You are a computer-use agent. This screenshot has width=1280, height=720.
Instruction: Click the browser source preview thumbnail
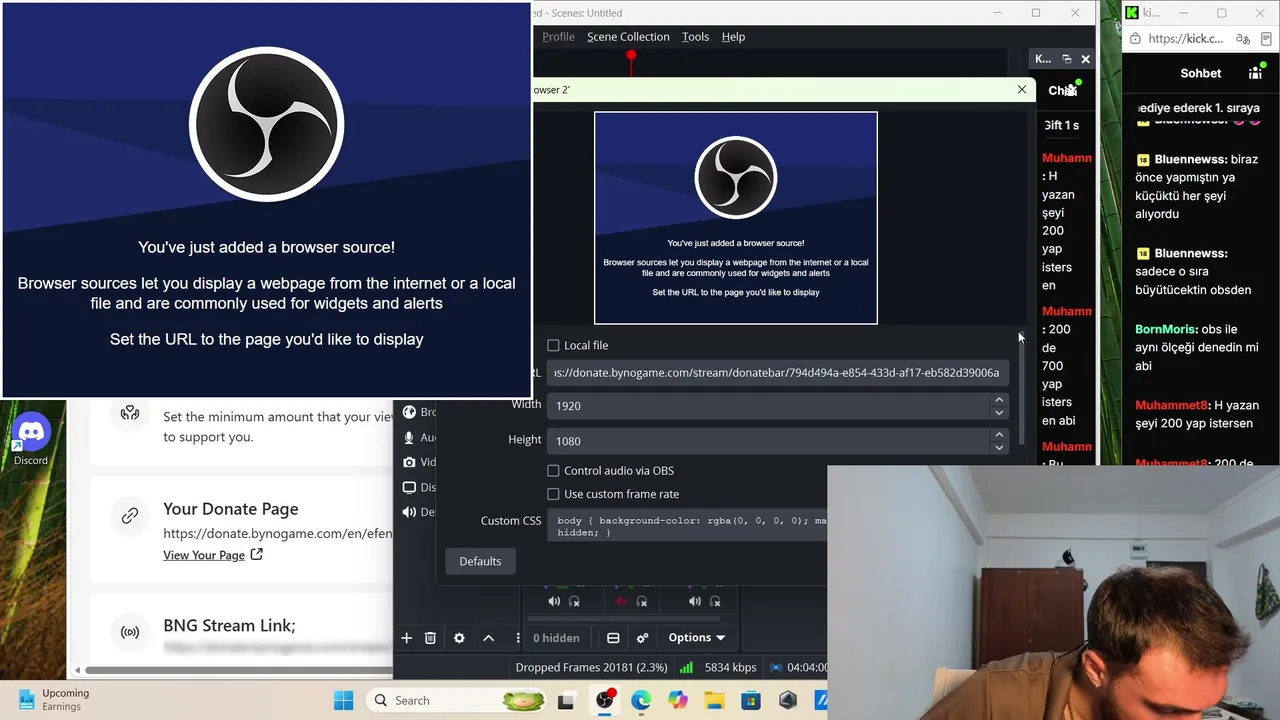click(736, 218)
